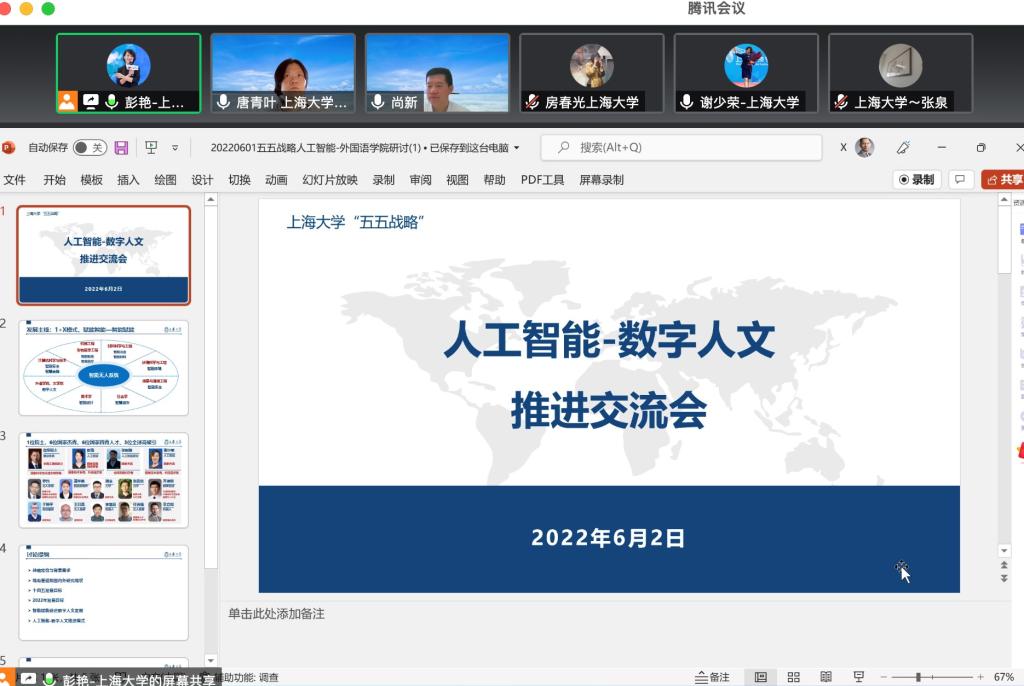
Task: Click the 共享 share button
Action: pos(1005,180)
